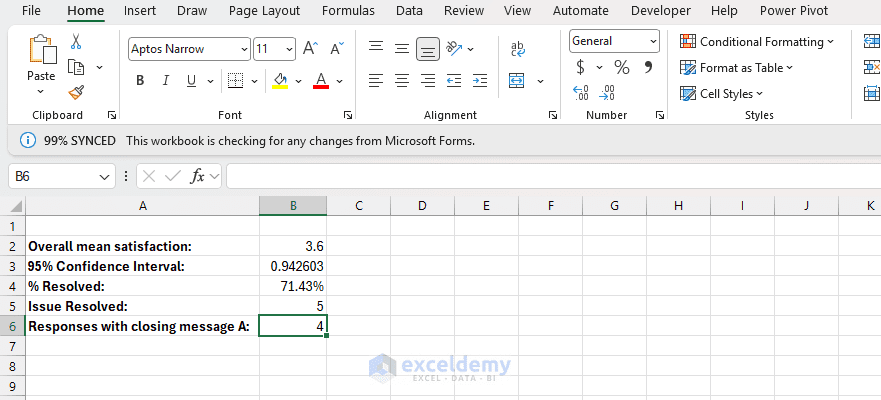The height and width of the screenshot is (400, 881).
Task: Switch to the Data tab
Action: click(x=409, y=11)
